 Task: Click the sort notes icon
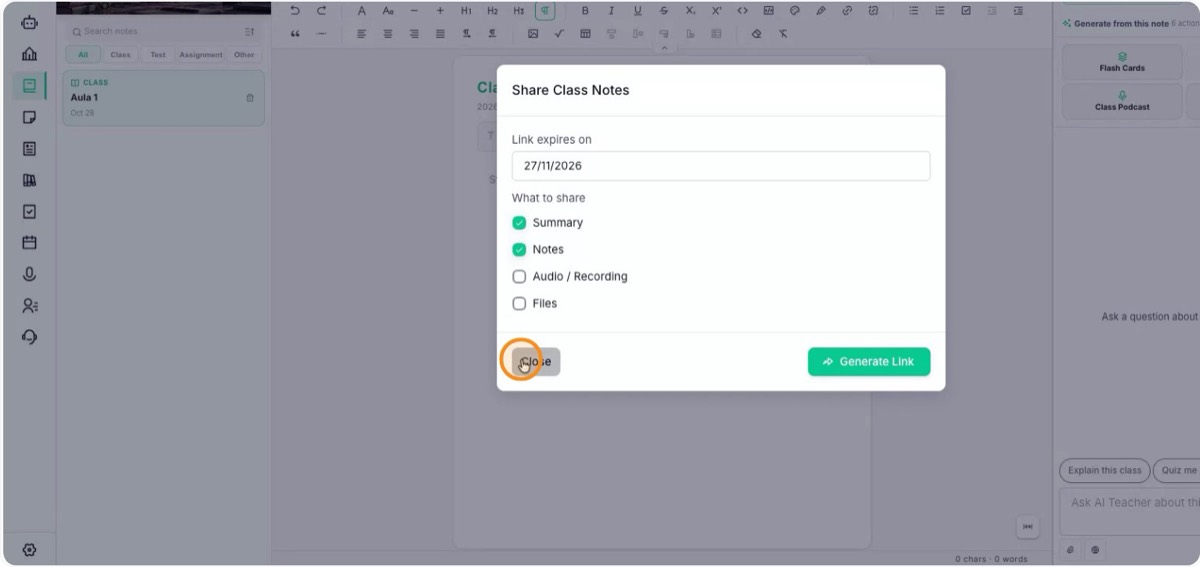249,31
